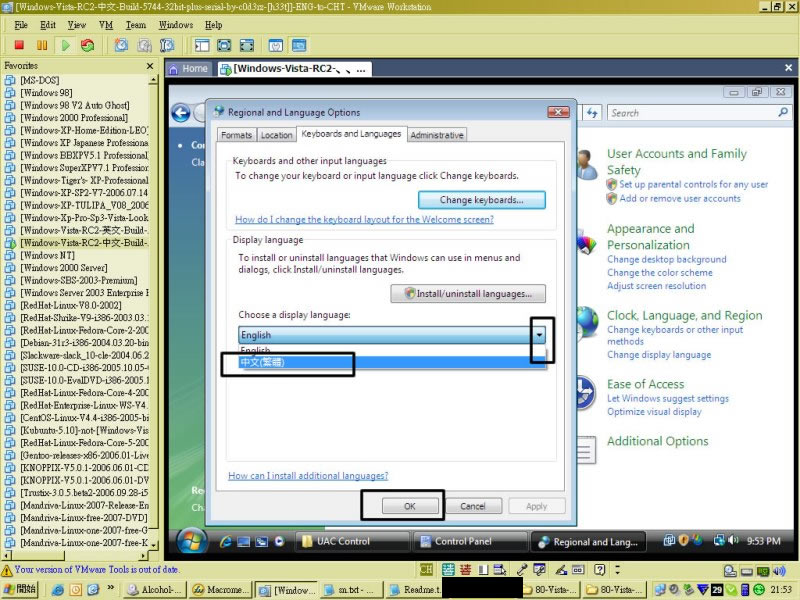
Task: Take a snapshot using the first snapshot icon
Action: tap(121, 45)
